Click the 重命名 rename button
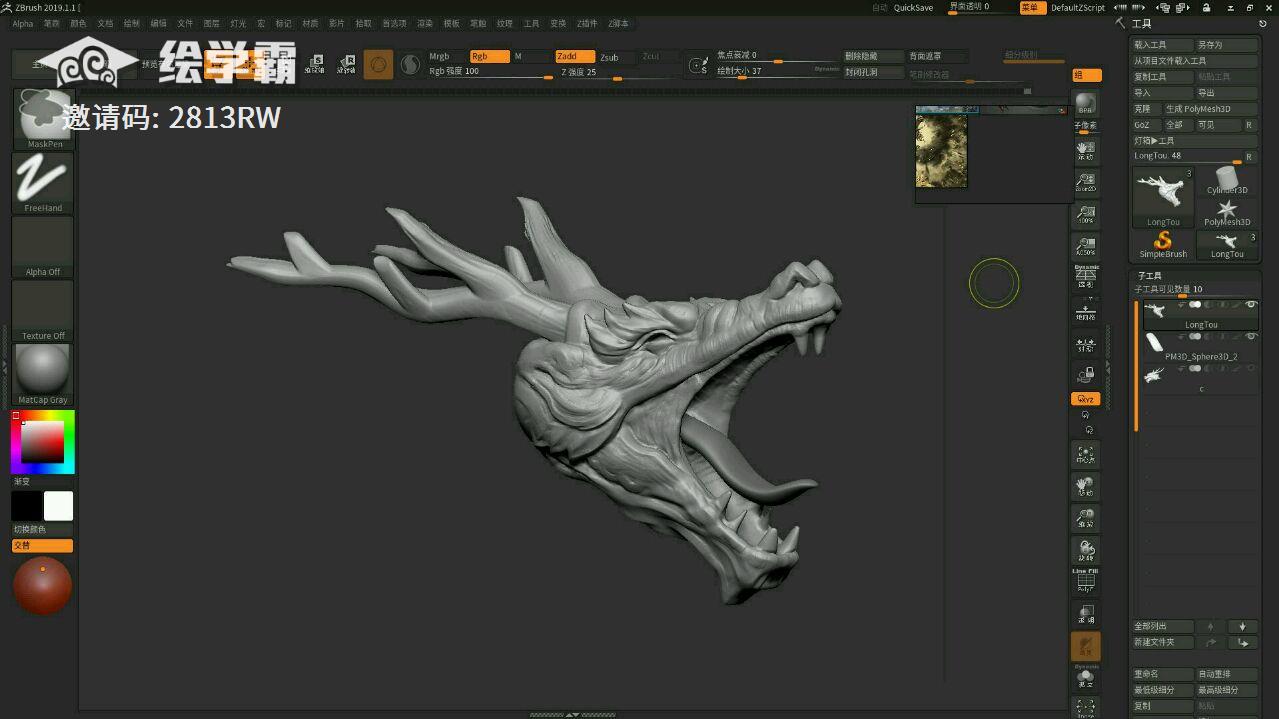 (1163, 674)
